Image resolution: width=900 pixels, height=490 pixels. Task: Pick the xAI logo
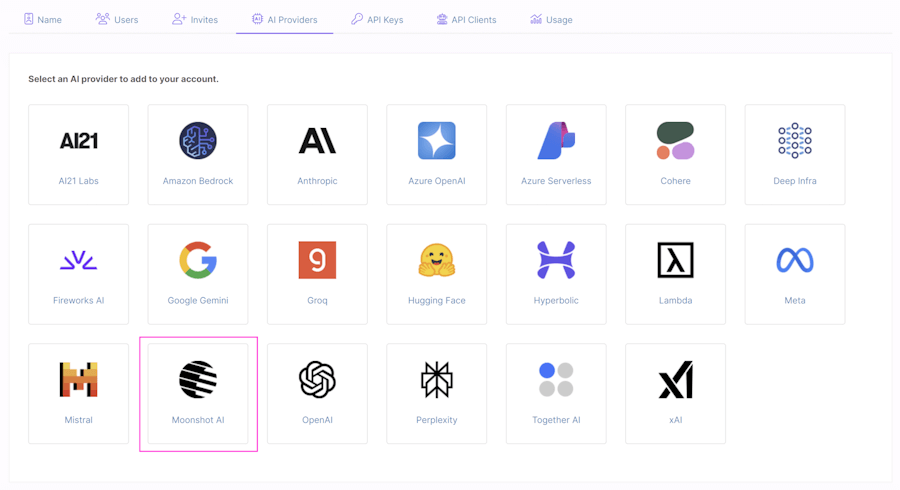coord(676,379)
